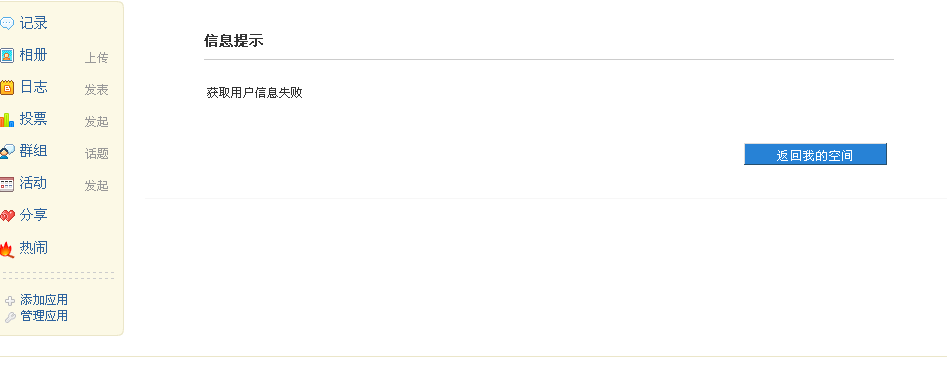Click the 活动 calendar icon
Screen dimensions: 947x366
tap(7, 184)
